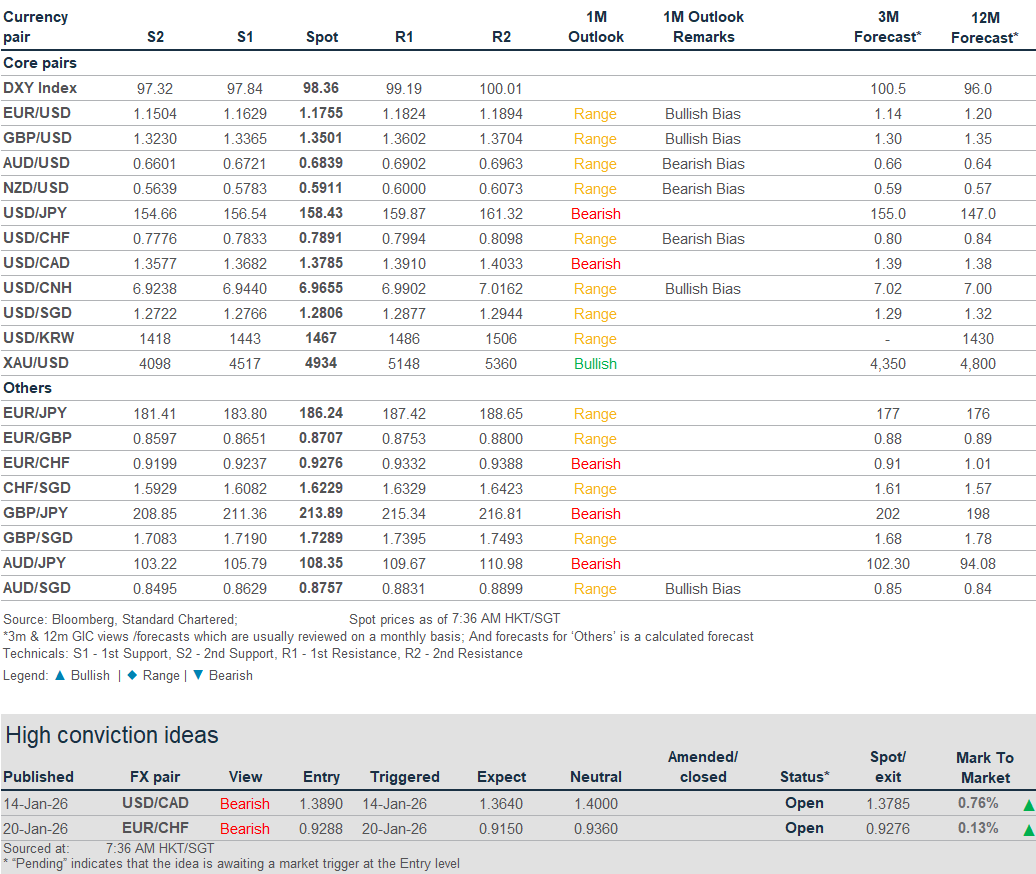Click green up arrow on EUR/CHF idea
Screen dimensions: 1036x874
click(x=1027, y=830)
